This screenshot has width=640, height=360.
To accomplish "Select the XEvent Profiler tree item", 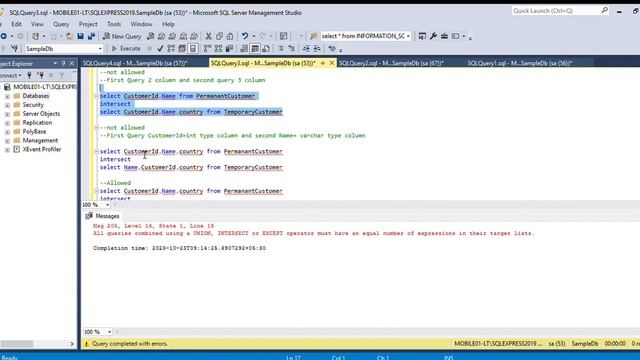I will [42, 149].
